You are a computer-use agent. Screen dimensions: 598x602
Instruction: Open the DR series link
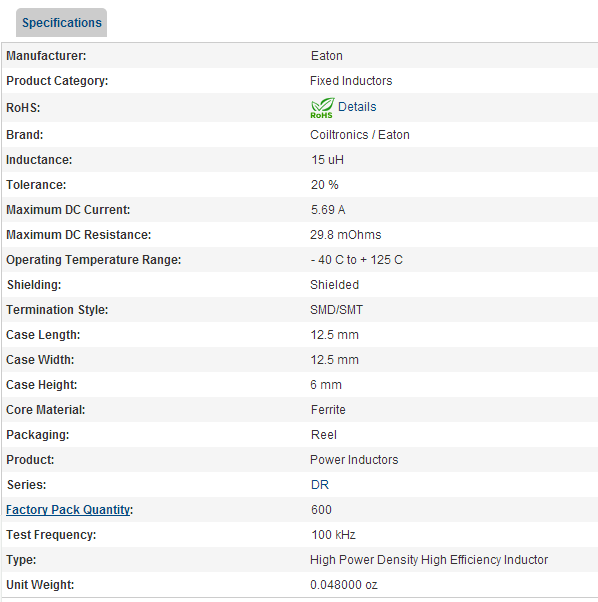pyautogui.click(x=320, y=485)
